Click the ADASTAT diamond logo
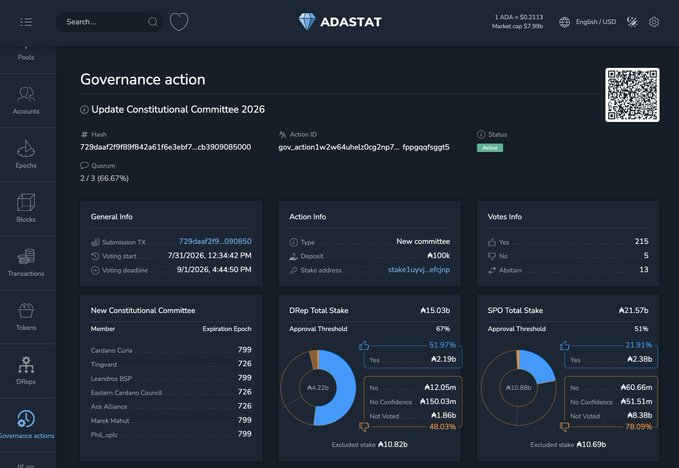The height and width of the screenshot is (468, 679). point(340,22)
